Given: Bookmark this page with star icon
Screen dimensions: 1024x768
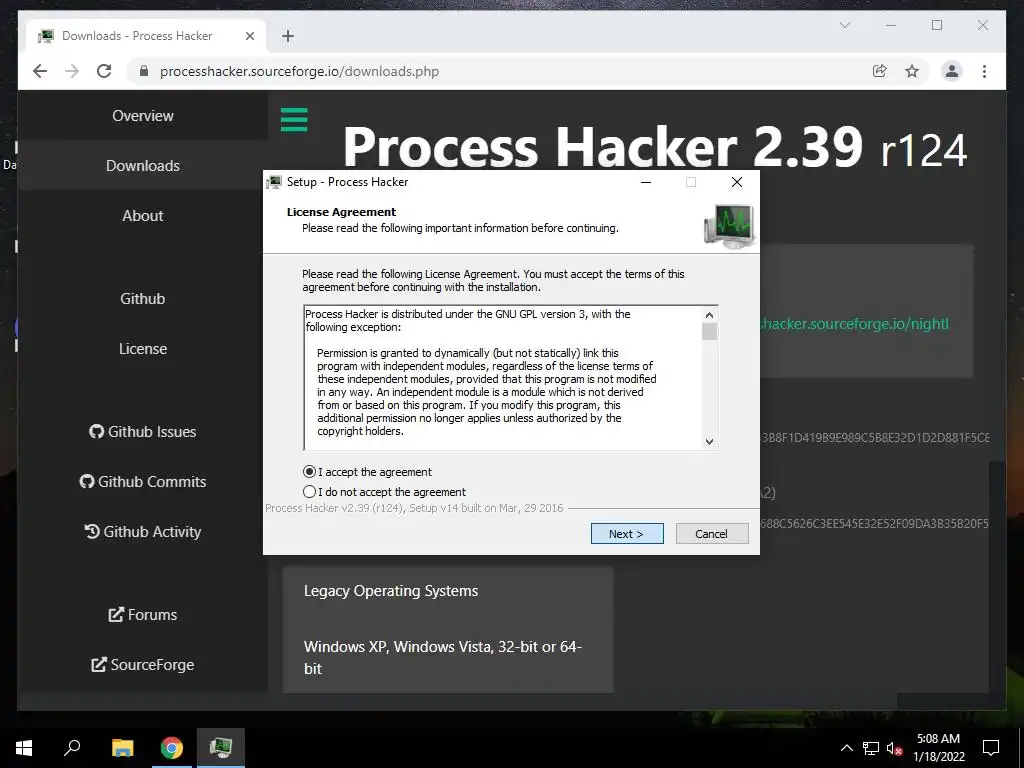Looking at the screenshot, I should [912, 71].
